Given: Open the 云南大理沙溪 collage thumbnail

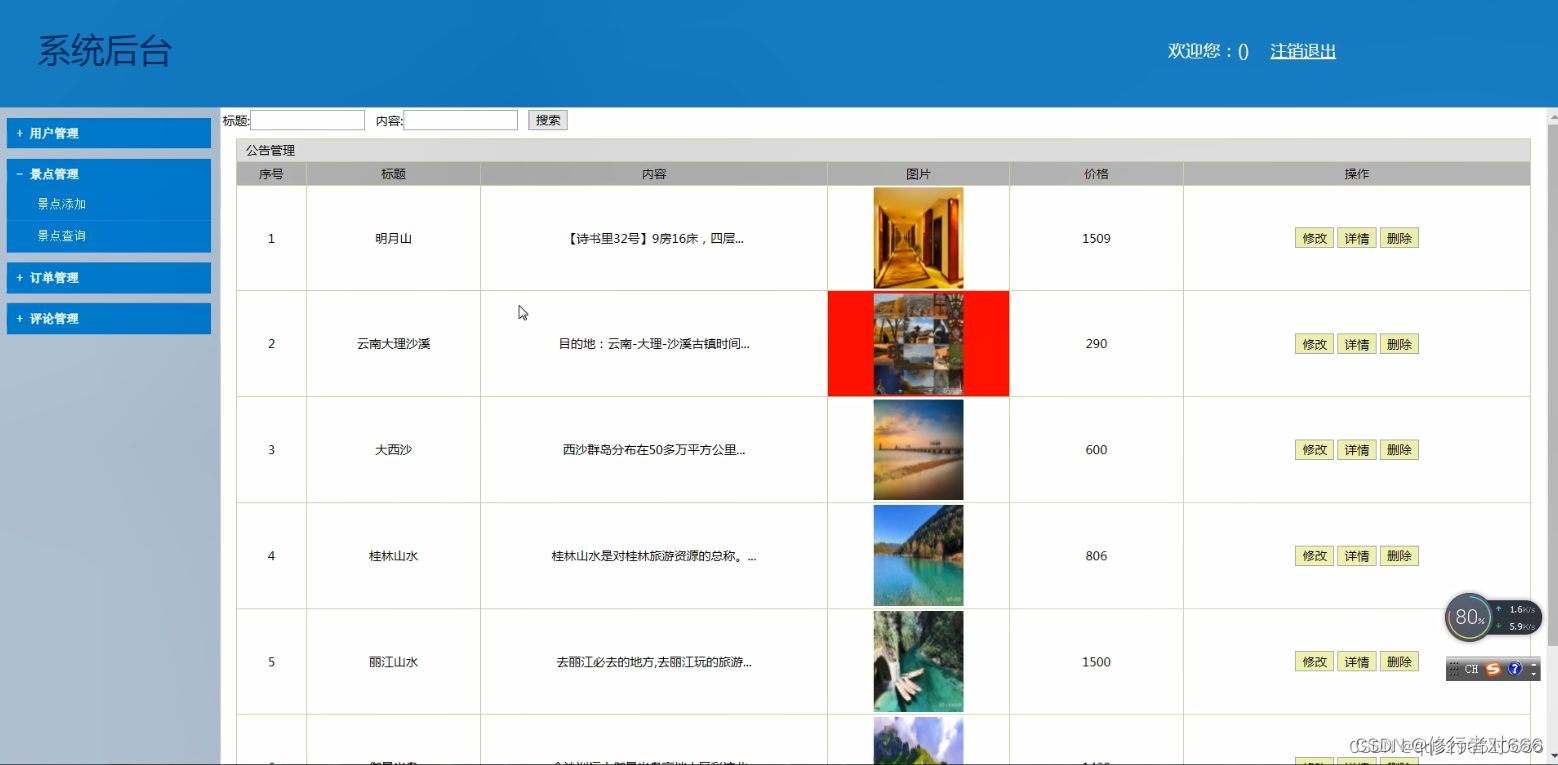Looking at the screenshot, I should [918, 344].
